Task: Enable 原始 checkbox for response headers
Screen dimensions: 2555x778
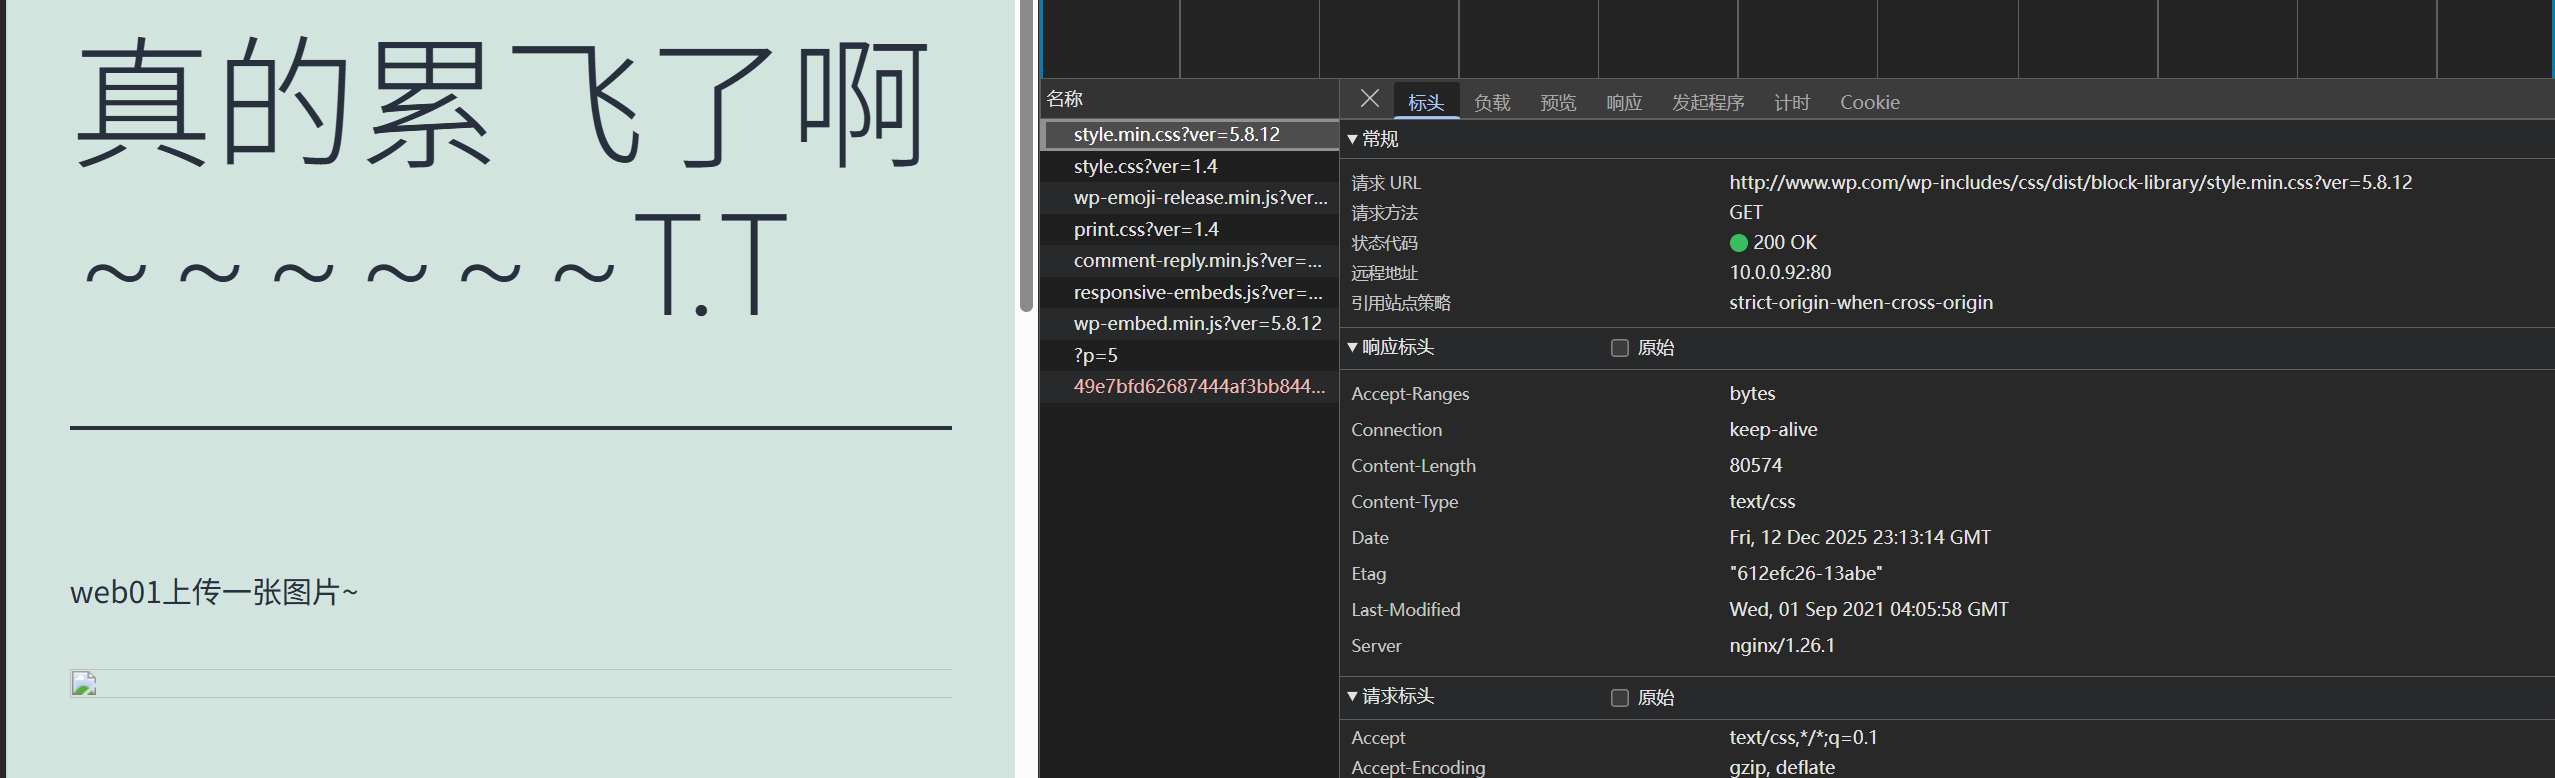Action: coord(1620,348)
